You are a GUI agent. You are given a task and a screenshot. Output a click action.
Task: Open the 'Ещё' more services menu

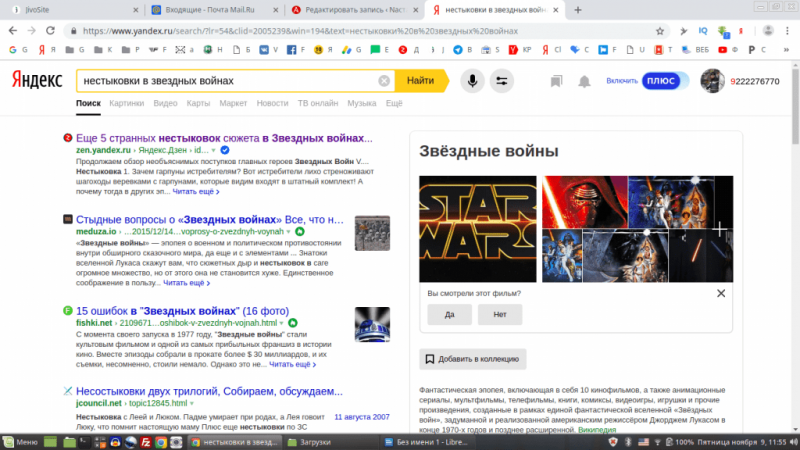tap(394, 103)
